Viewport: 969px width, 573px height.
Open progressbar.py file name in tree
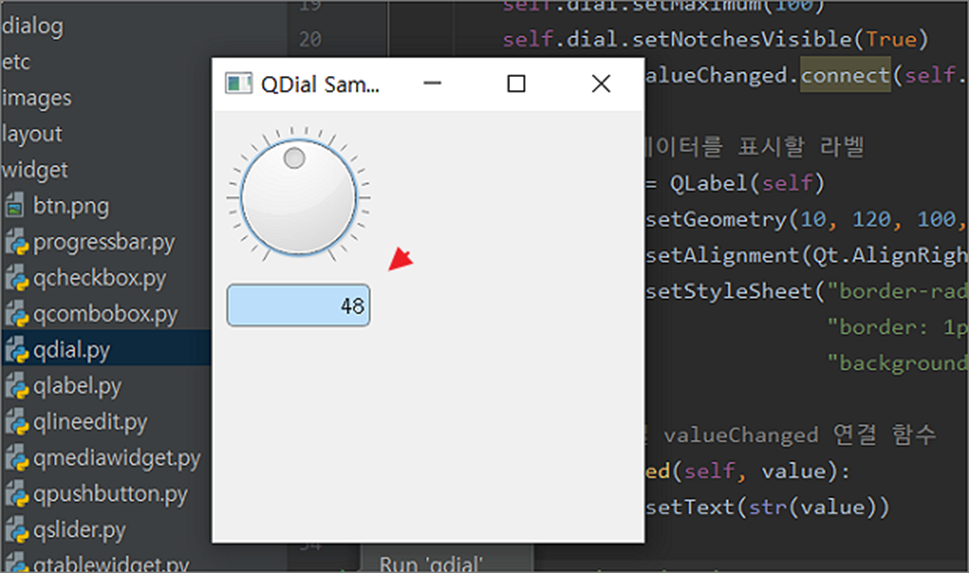click(104, 243)
